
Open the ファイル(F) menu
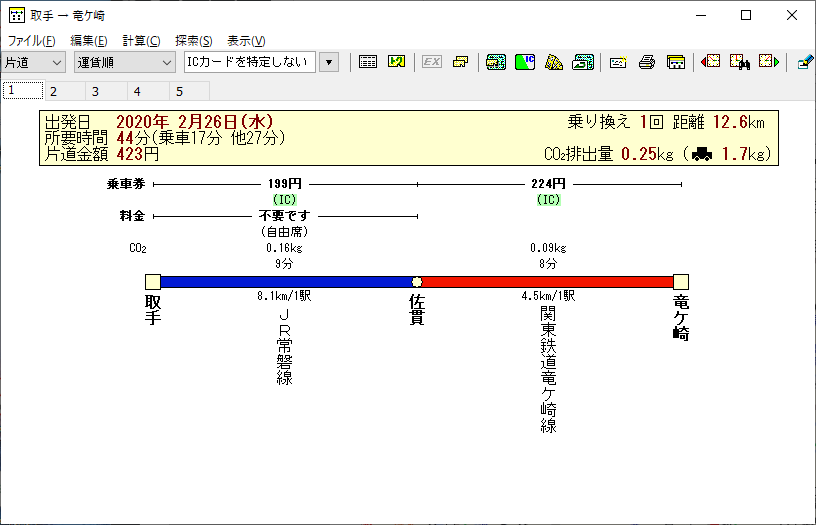31,41
